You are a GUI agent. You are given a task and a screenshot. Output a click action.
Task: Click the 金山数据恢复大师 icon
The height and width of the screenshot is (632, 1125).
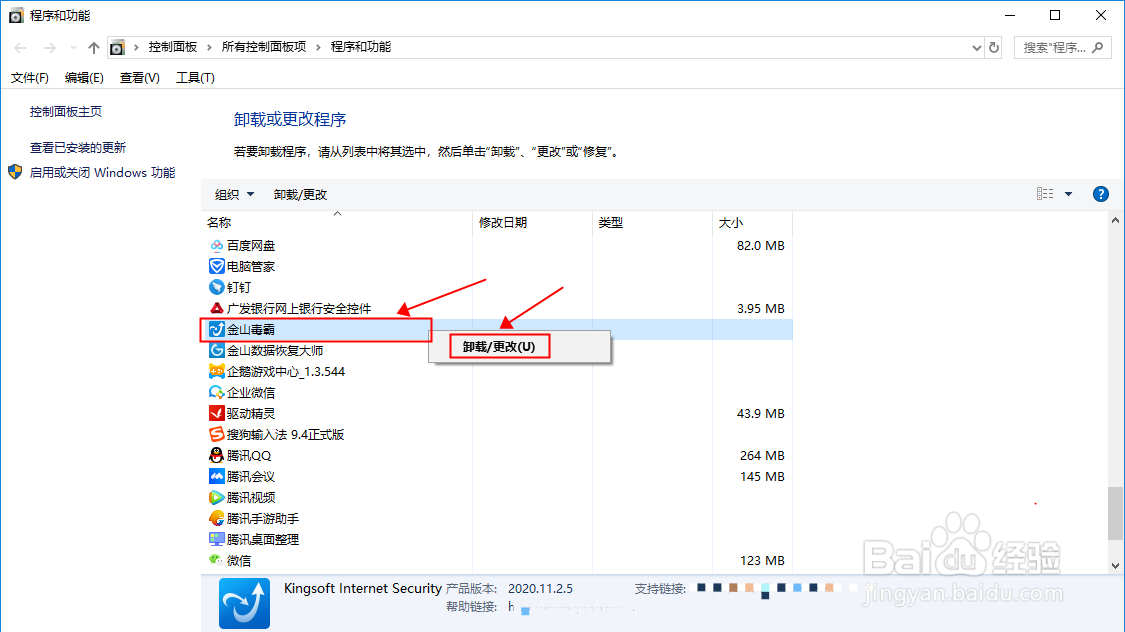(x=217, y=350)
